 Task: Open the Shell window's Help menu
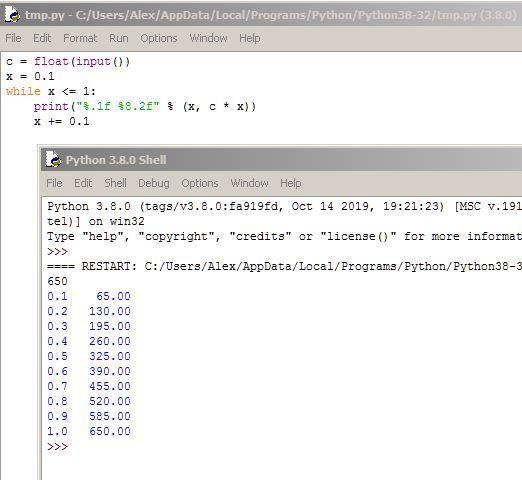tap(291, 183)
